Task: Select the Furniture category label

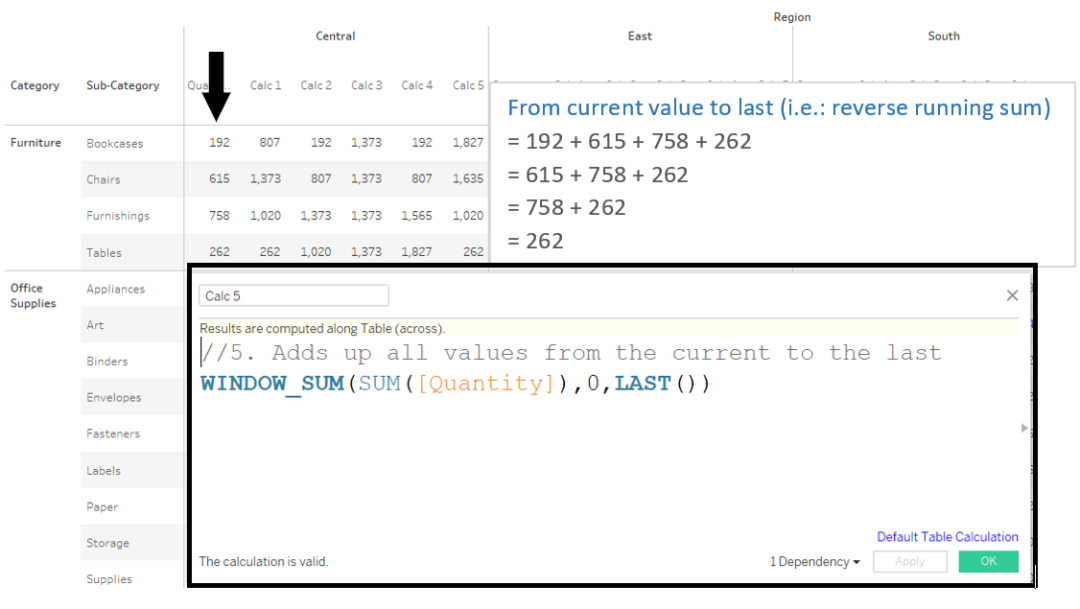Action: click(36, 142)
